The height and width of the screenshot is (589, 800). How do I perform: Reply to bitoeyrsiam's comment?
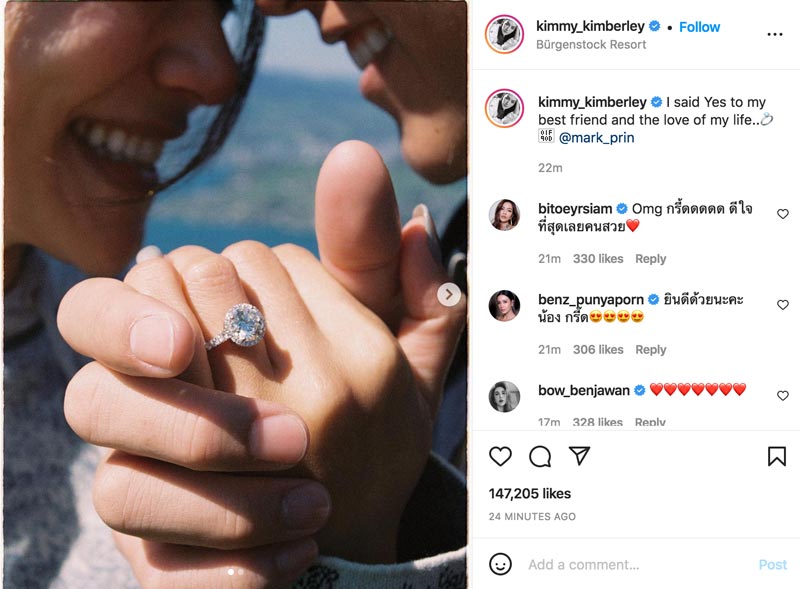tap(651, 259)
